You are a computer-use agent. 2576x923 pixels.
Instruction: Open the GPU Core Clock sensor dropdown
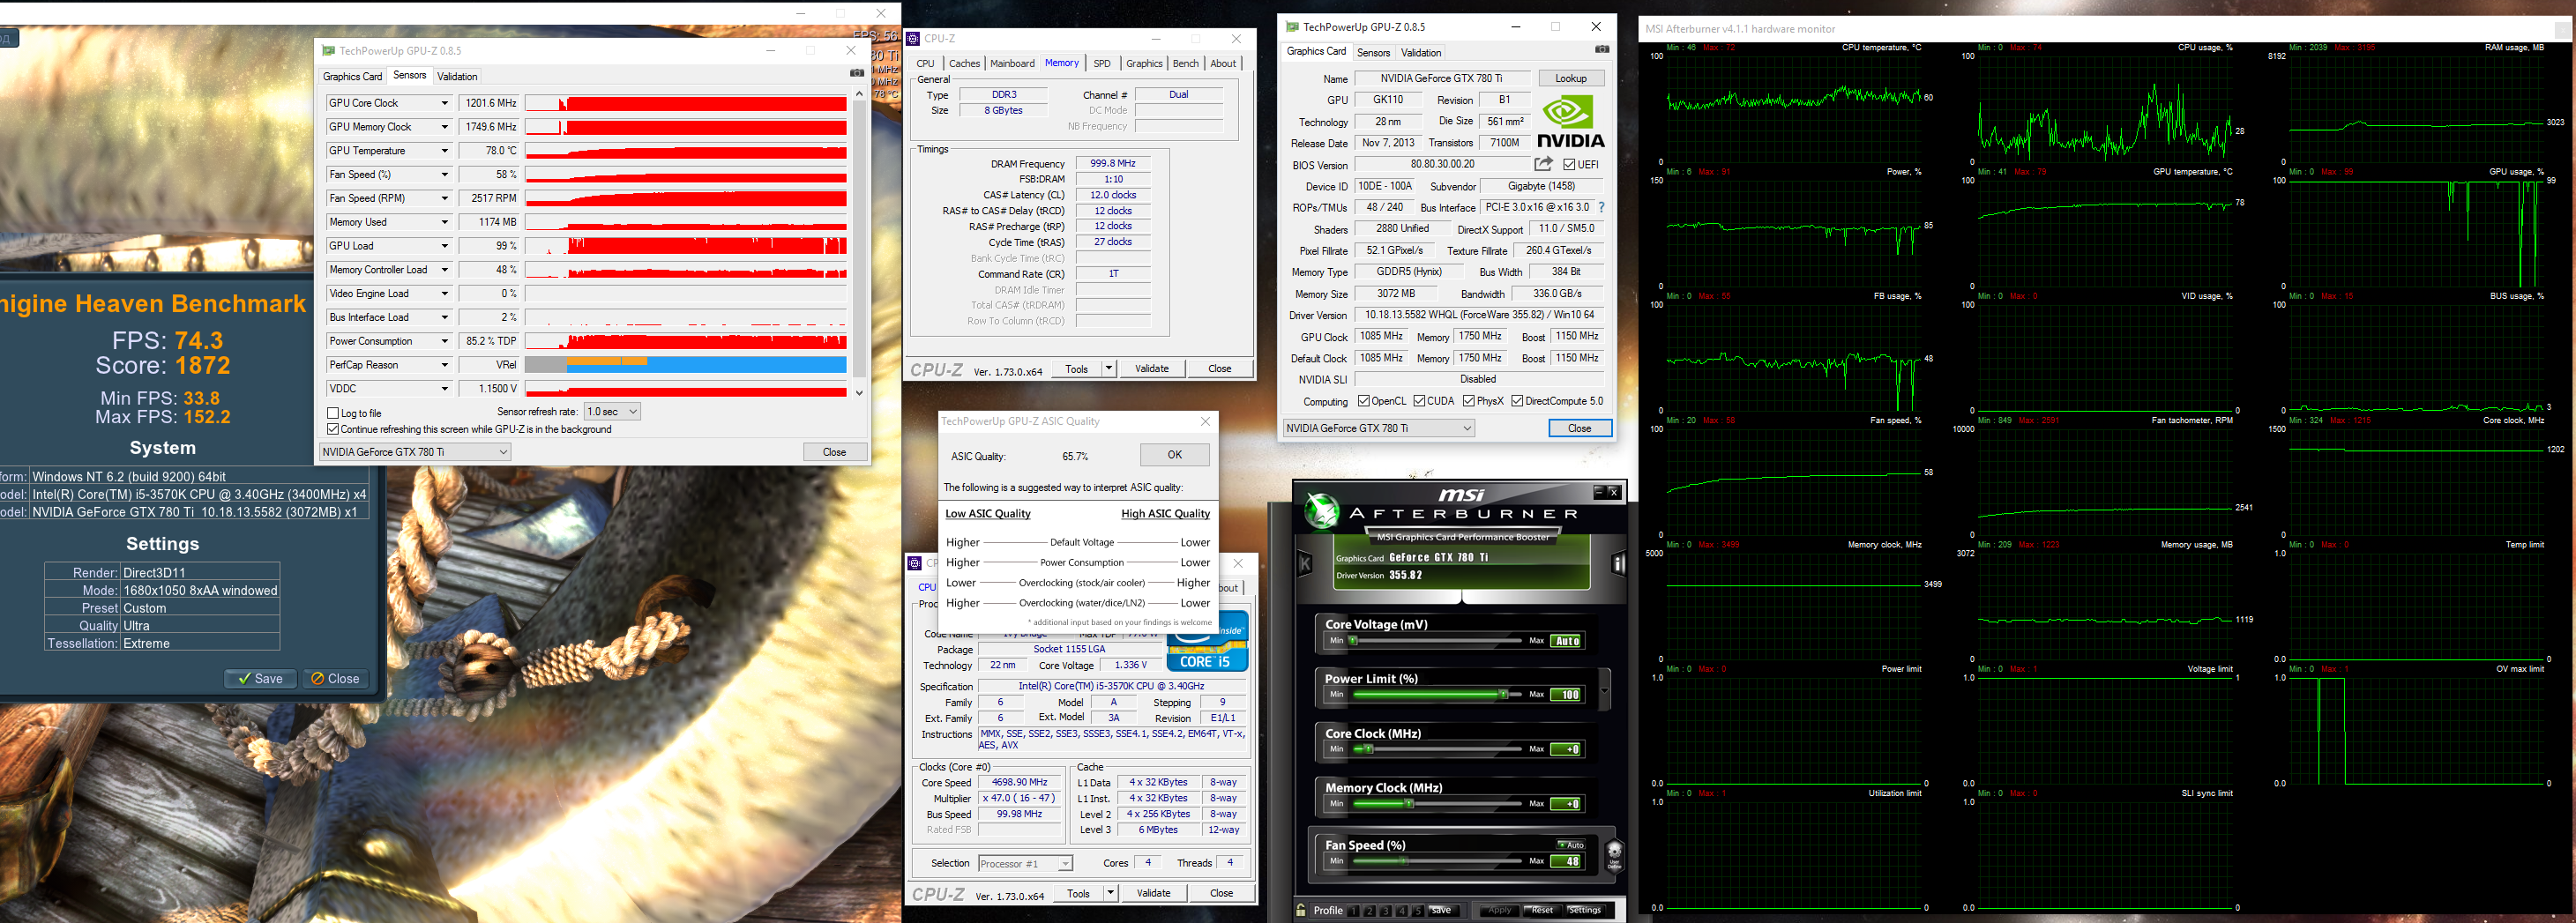pyautogui.click(x=444, y=103)
